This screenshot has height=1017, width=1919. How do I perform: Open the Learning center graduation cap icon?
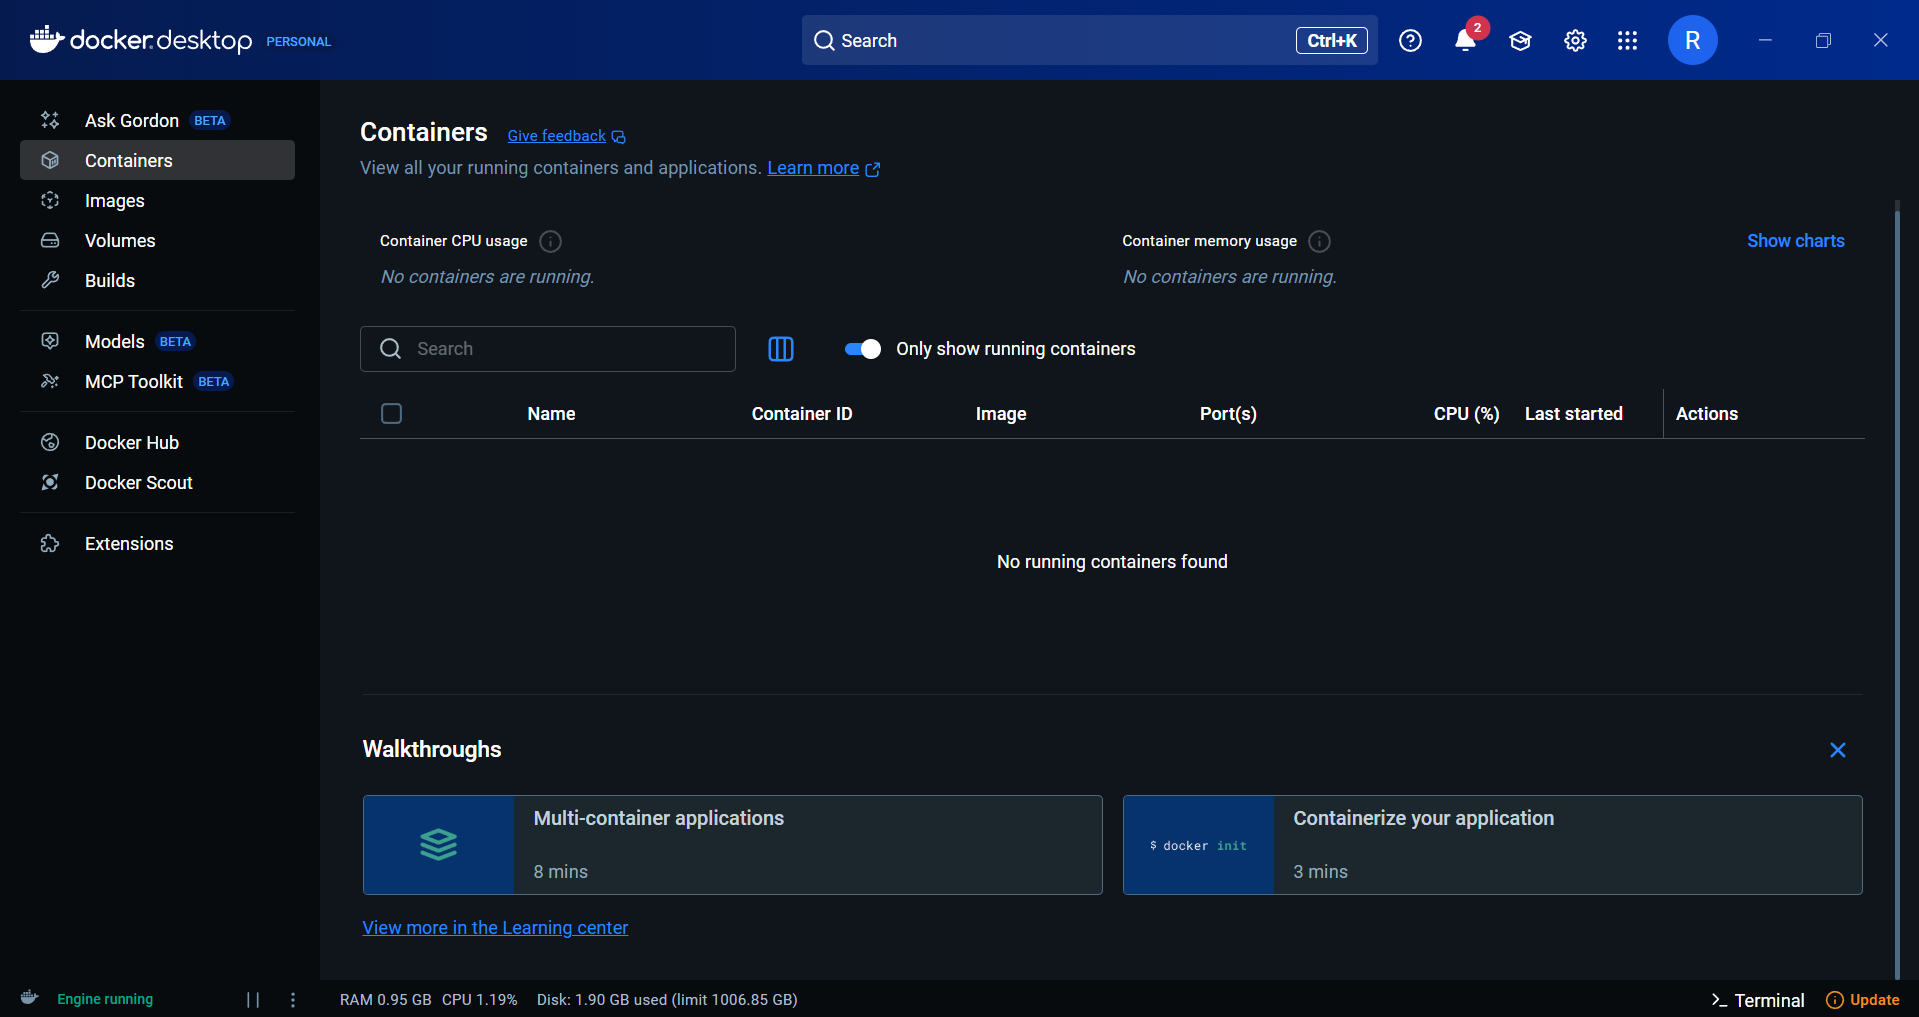point(1520,40)
